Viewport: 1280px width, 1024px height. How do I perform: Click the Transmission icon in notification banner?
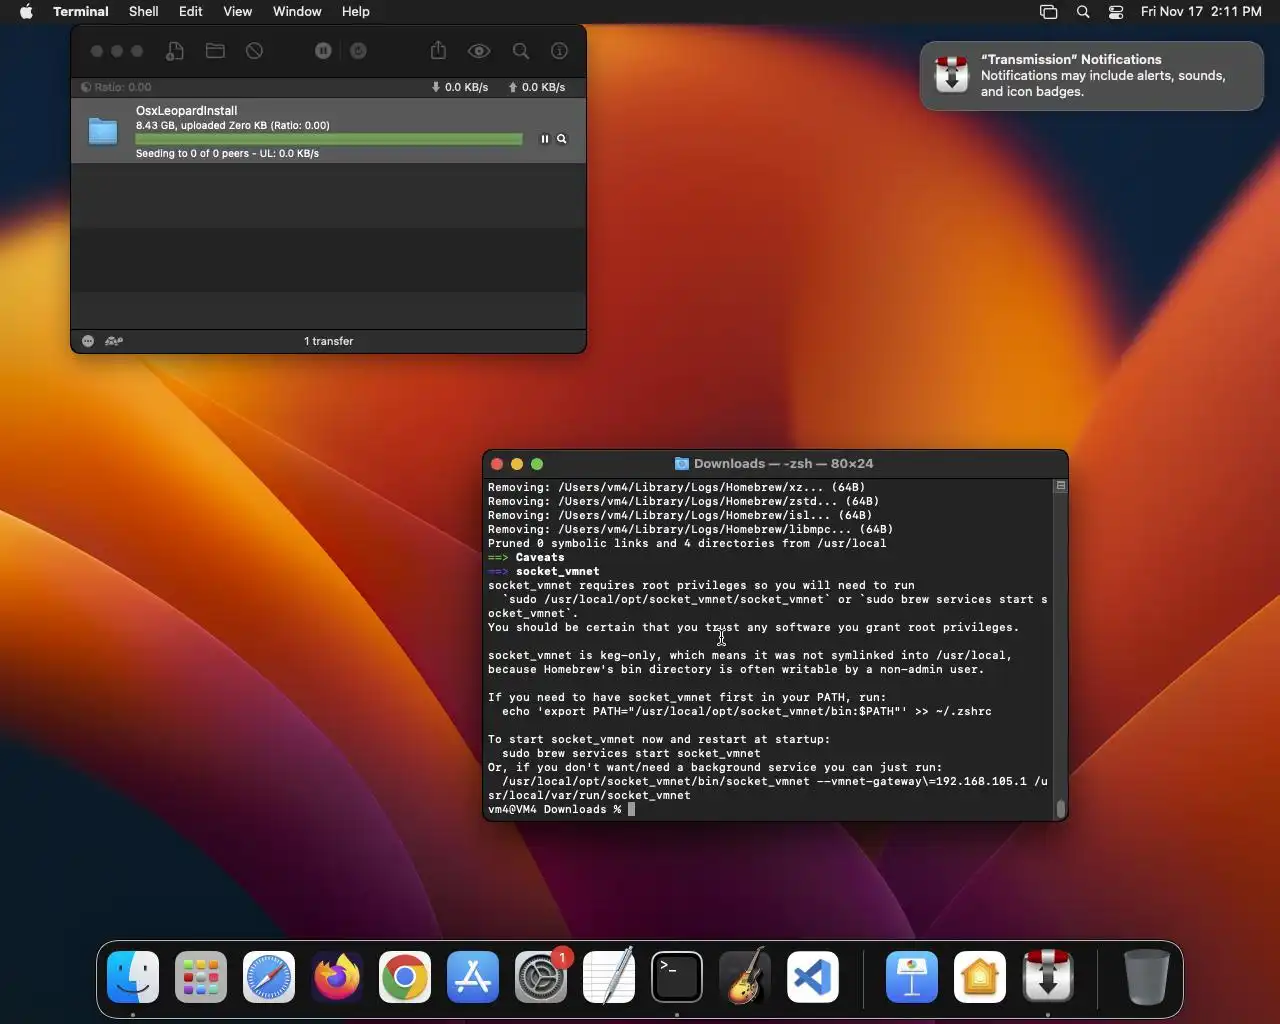[951, 75]
